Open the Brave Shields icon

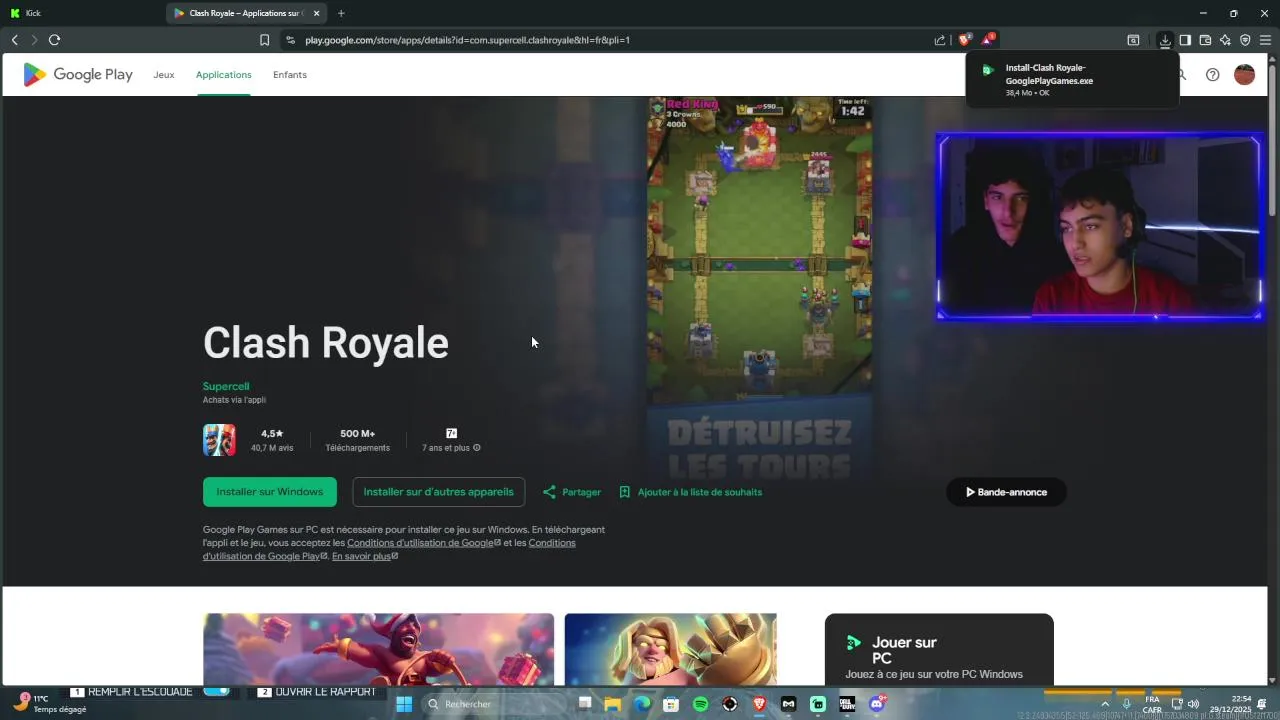click(964, 40)
